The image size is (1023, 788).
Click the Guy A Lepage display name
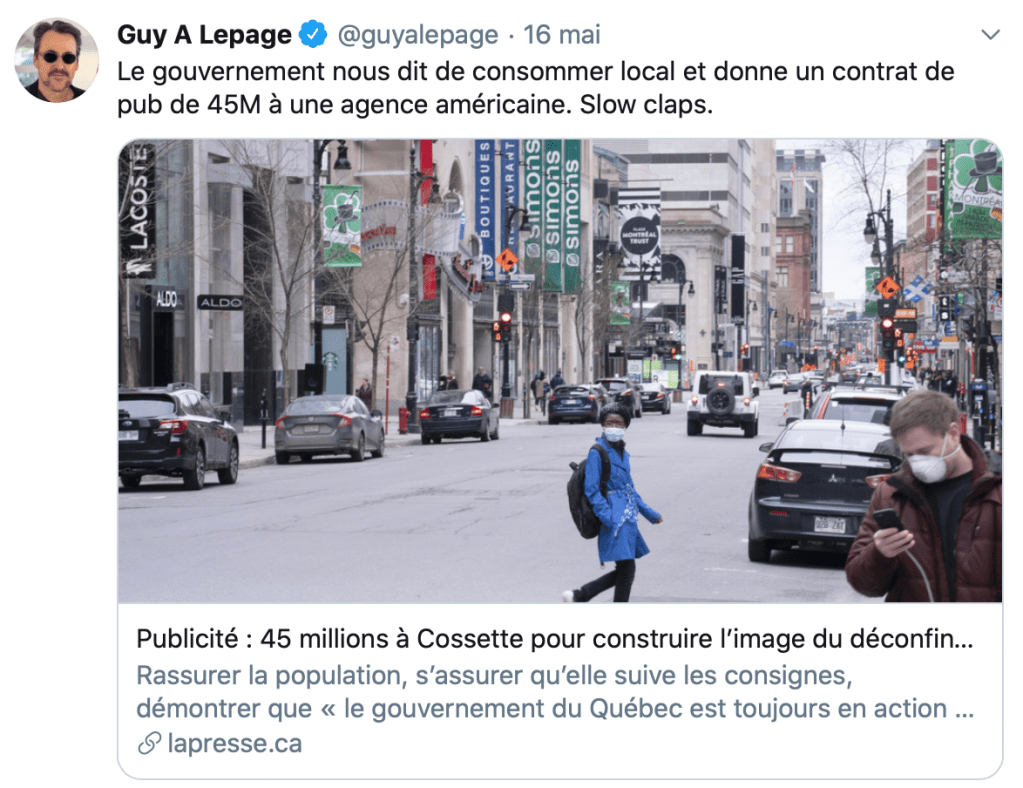(204, 35)
